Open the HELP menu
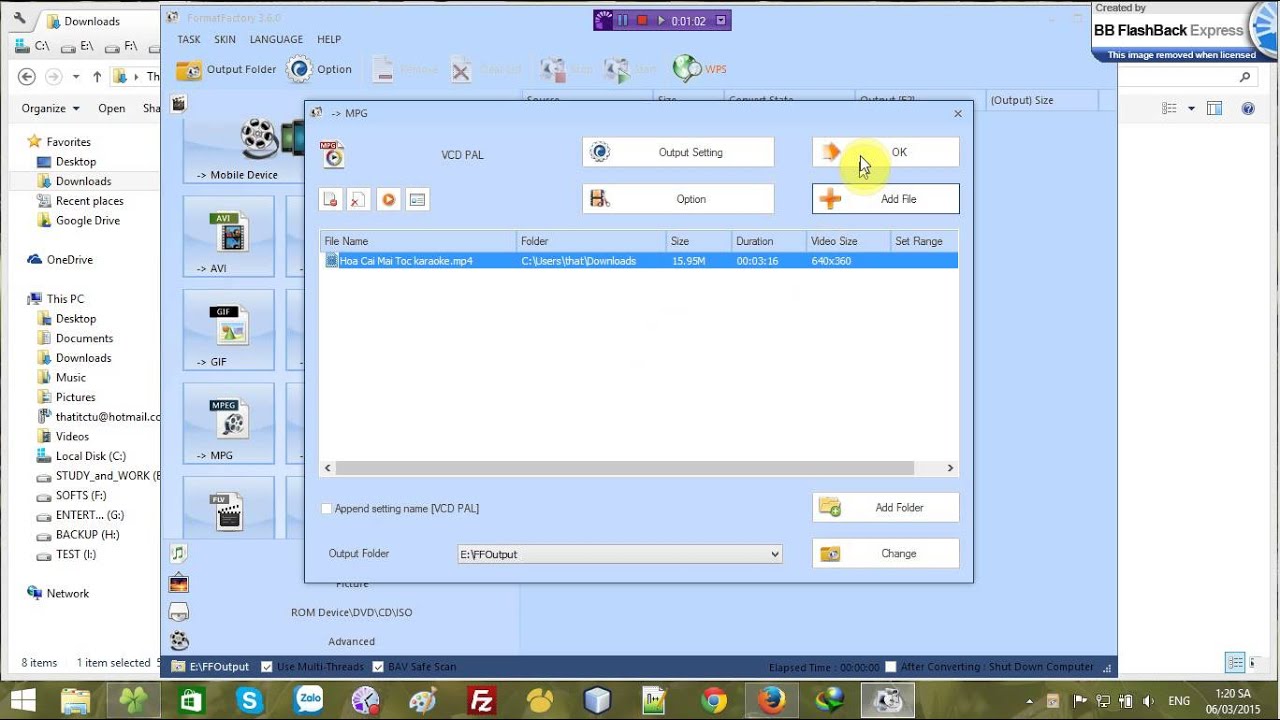The image size is (1280, 720). point(329,39)
